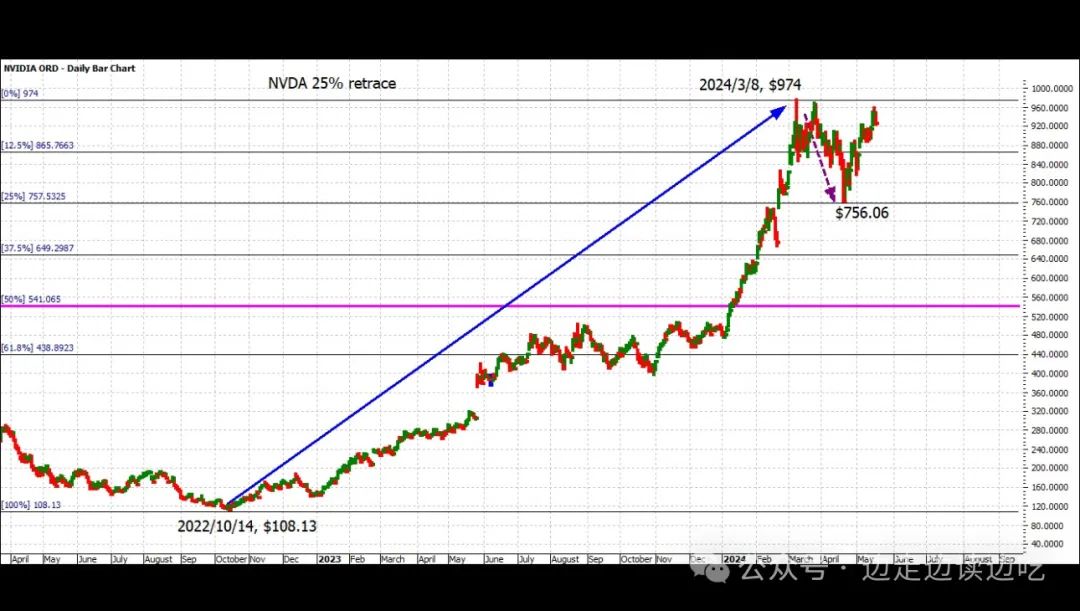
Task: Click the 2024/3/8, $974 peak label
Action: (x=750, y=85)
